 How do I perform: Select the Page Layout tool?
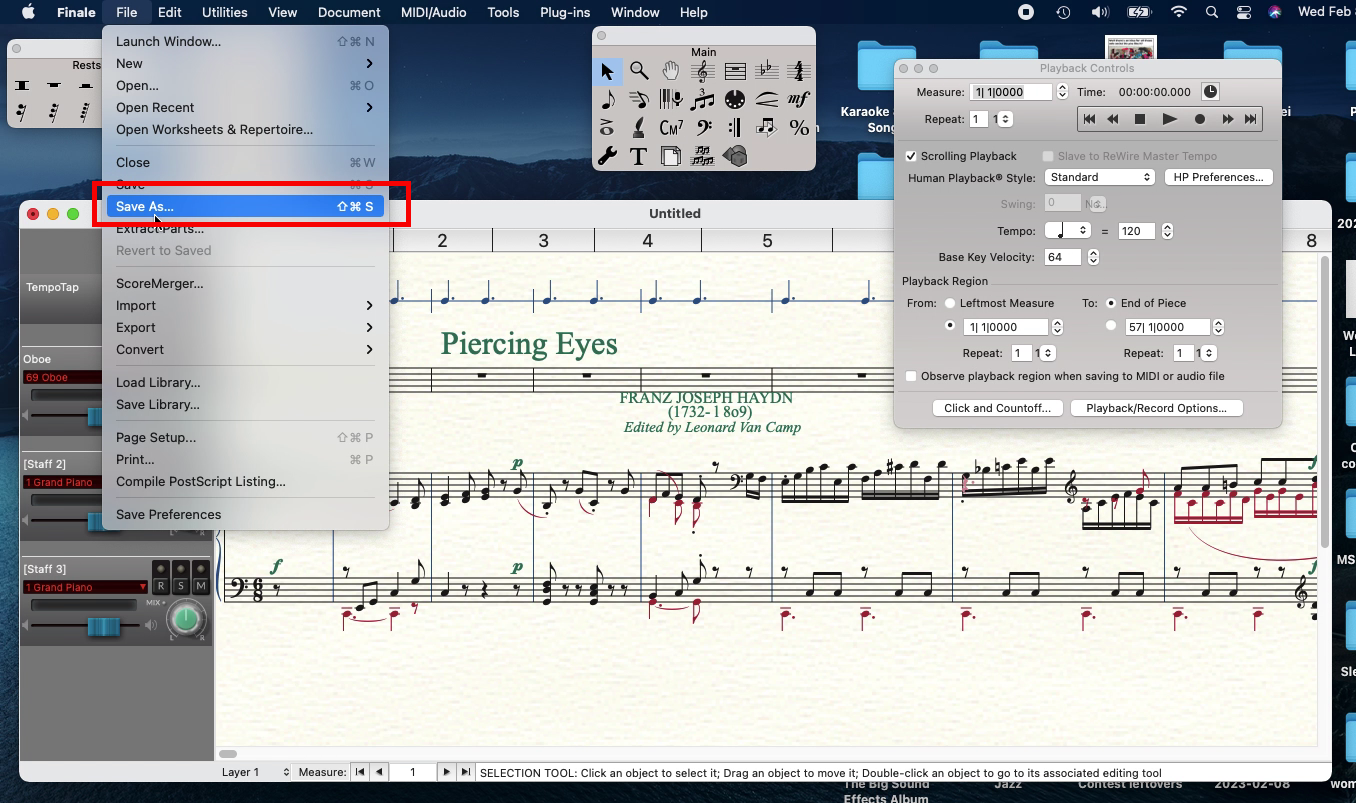click(671, 157)
